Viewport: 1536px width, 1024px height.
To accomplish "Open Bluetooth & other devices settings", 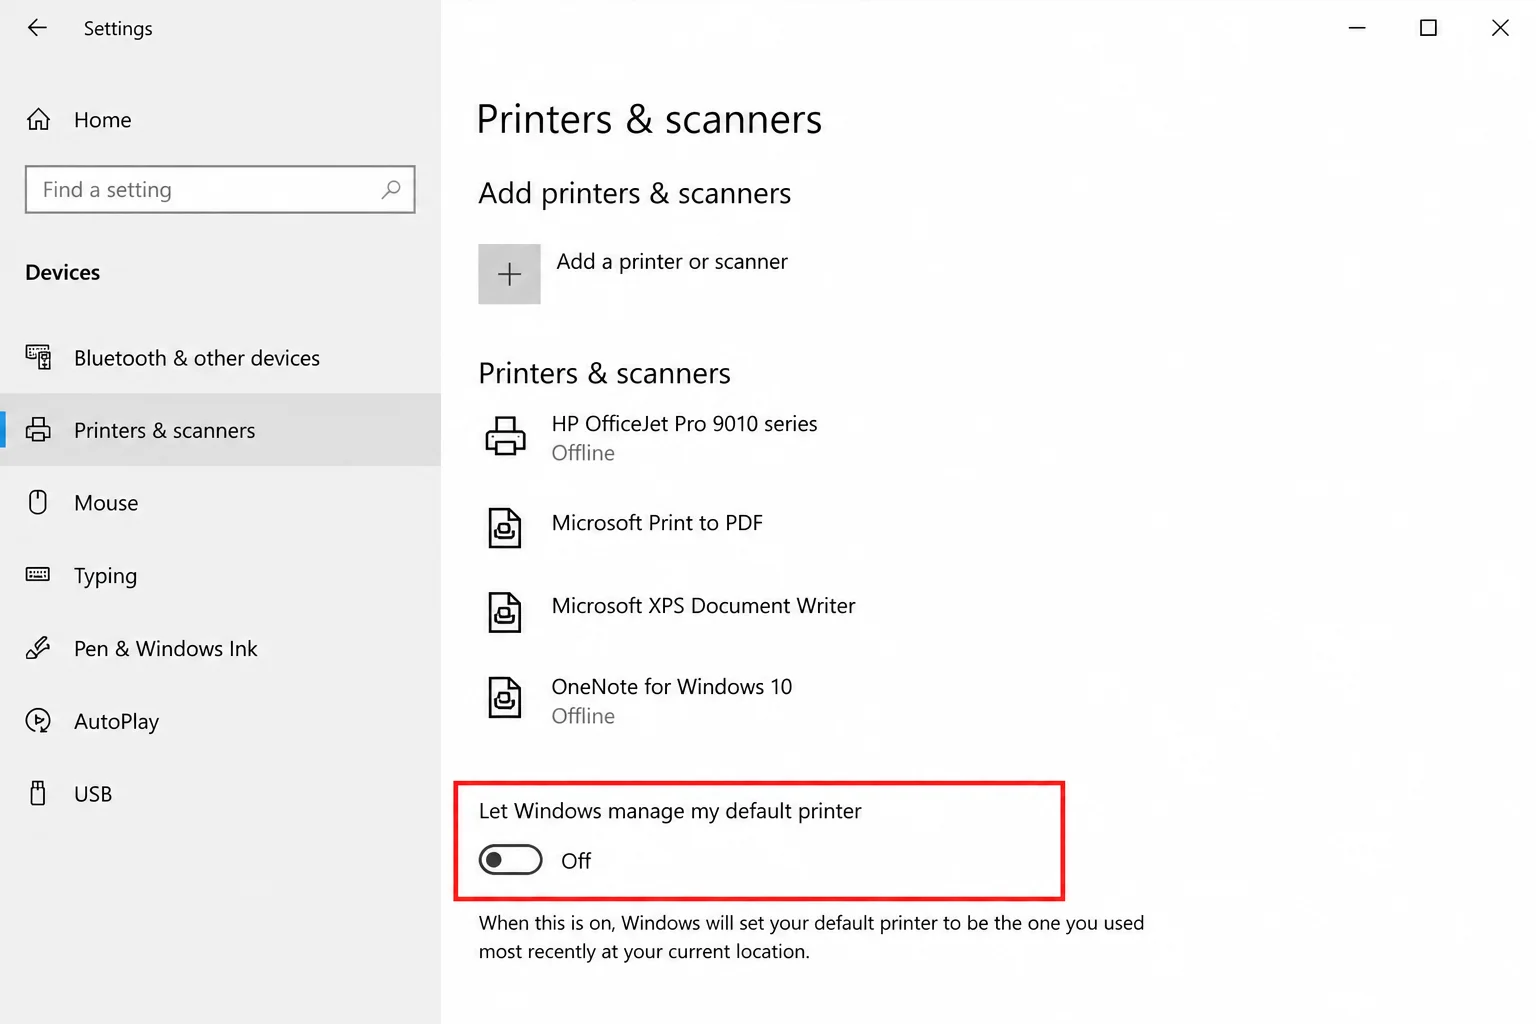I will 220,358.
